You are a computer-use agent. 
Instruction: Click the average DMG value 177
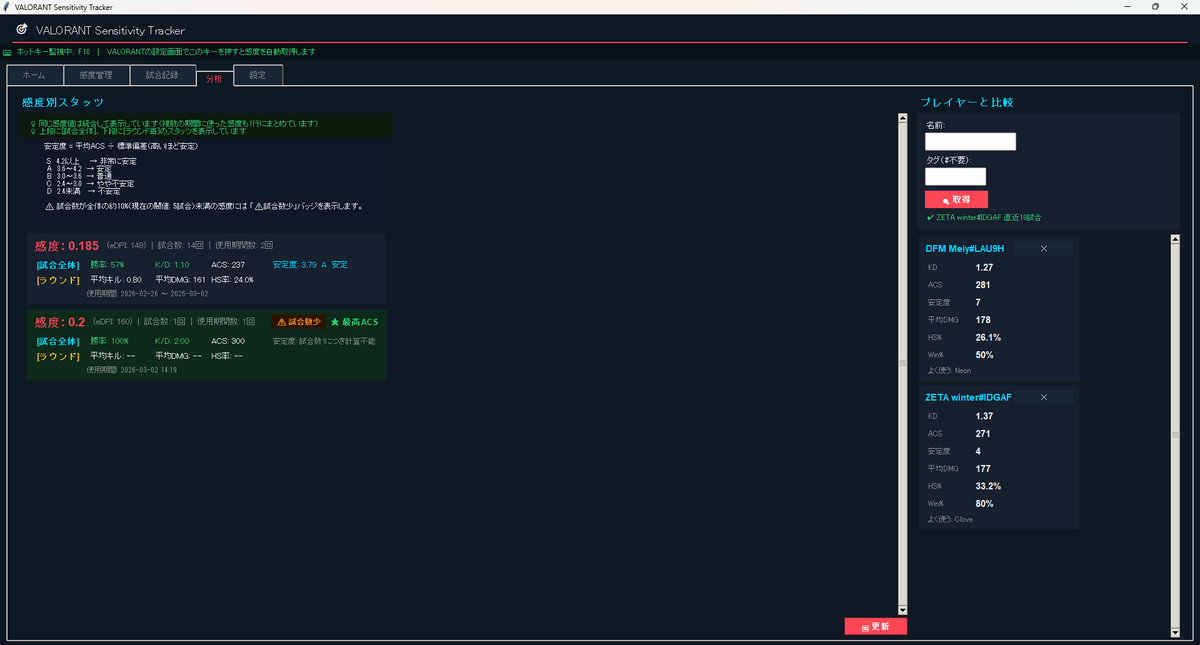click(983, 469)
